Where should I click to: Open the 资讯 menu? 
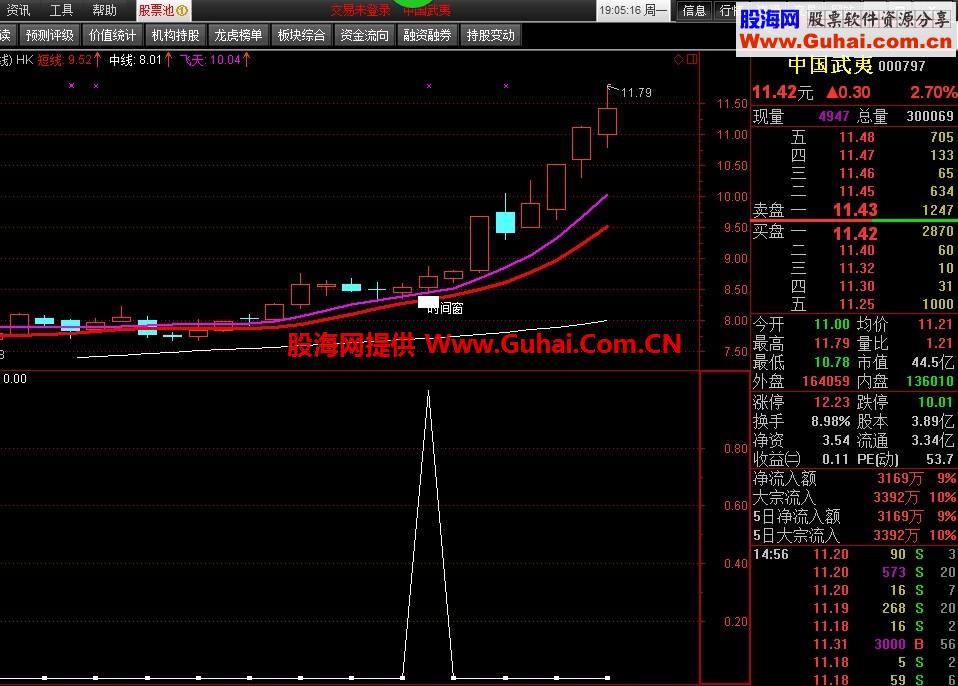pyautogui.click(x=18, y=10)
